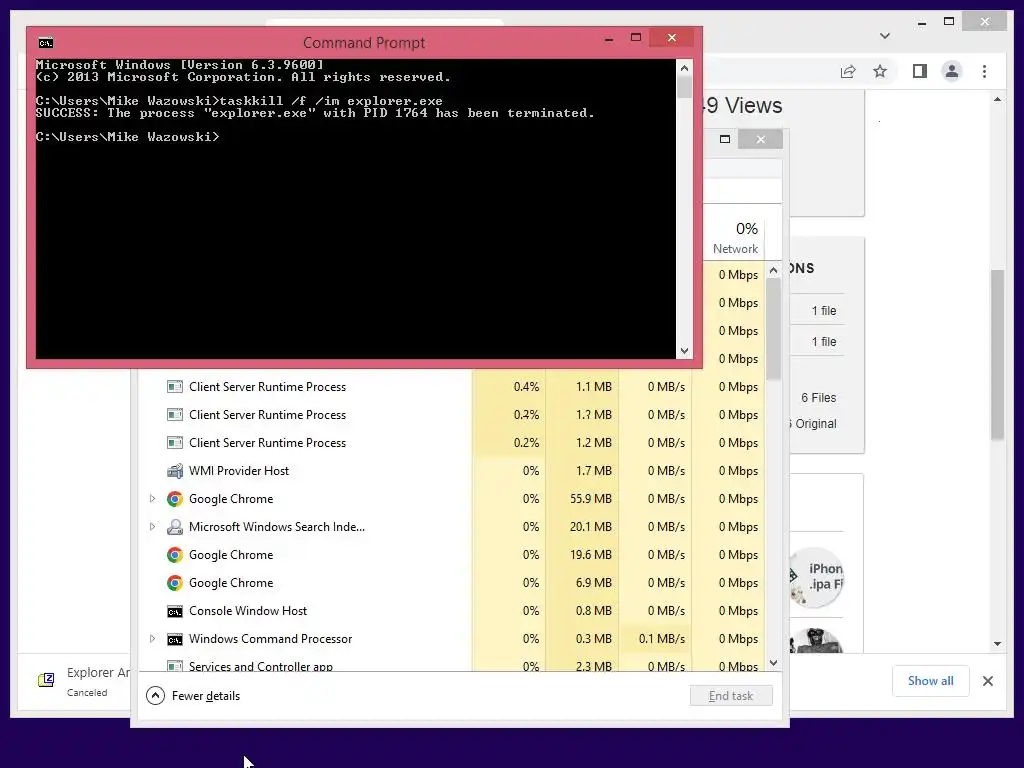Maximize the Command Prompt window
This screenshot has height=768, width=1024.
(x=635, y=38)
